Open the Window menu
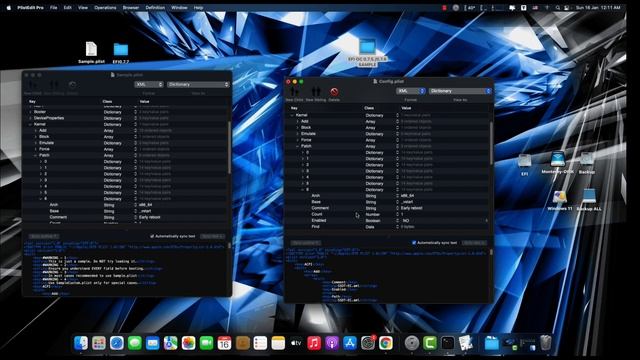The image size is (640, 360). coord(179,8)
